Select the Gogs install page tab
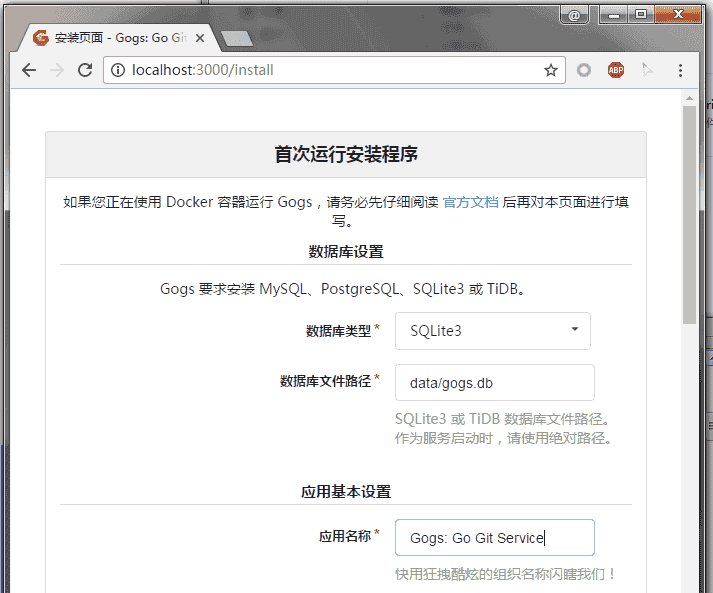Image resolution: width=713 pixels, height=593 pixels. click(x=118, y=38)
